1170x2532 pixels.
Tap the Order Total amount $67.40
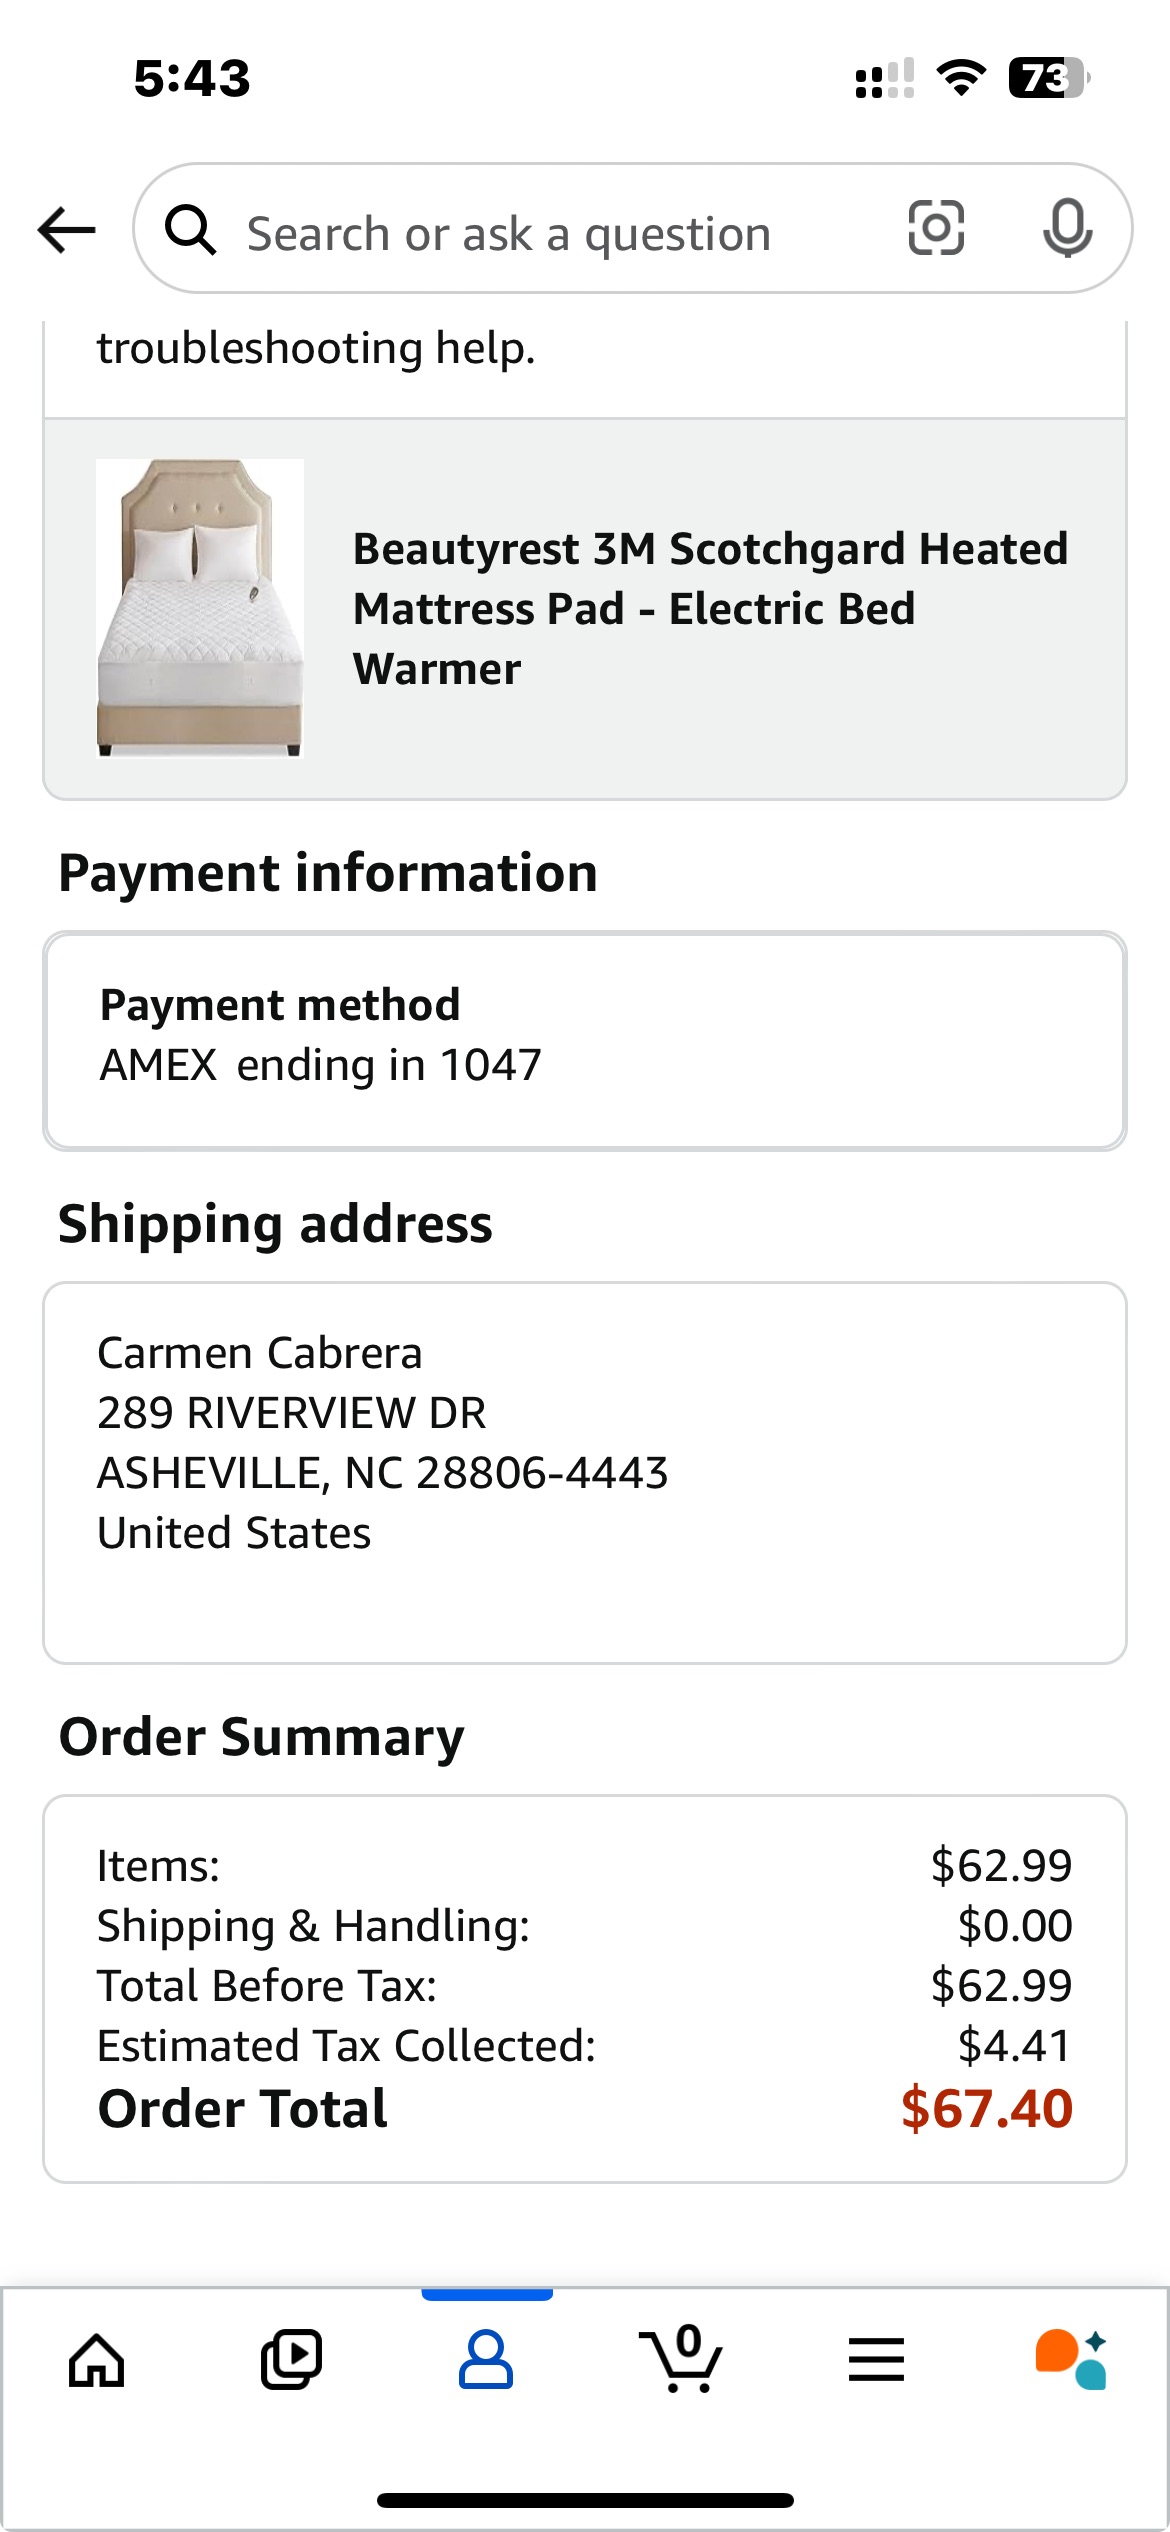[x=986, y=2109]
